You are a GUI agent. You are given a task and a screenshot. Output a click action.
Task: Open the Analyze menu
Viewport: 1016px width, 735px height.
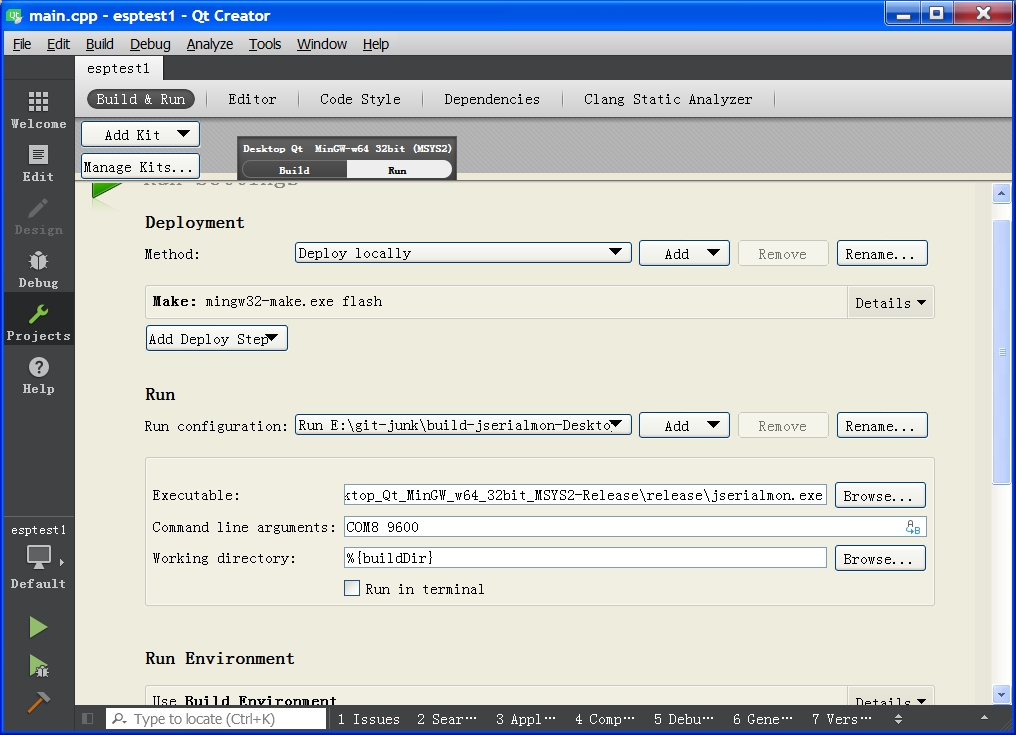point(210,44)
